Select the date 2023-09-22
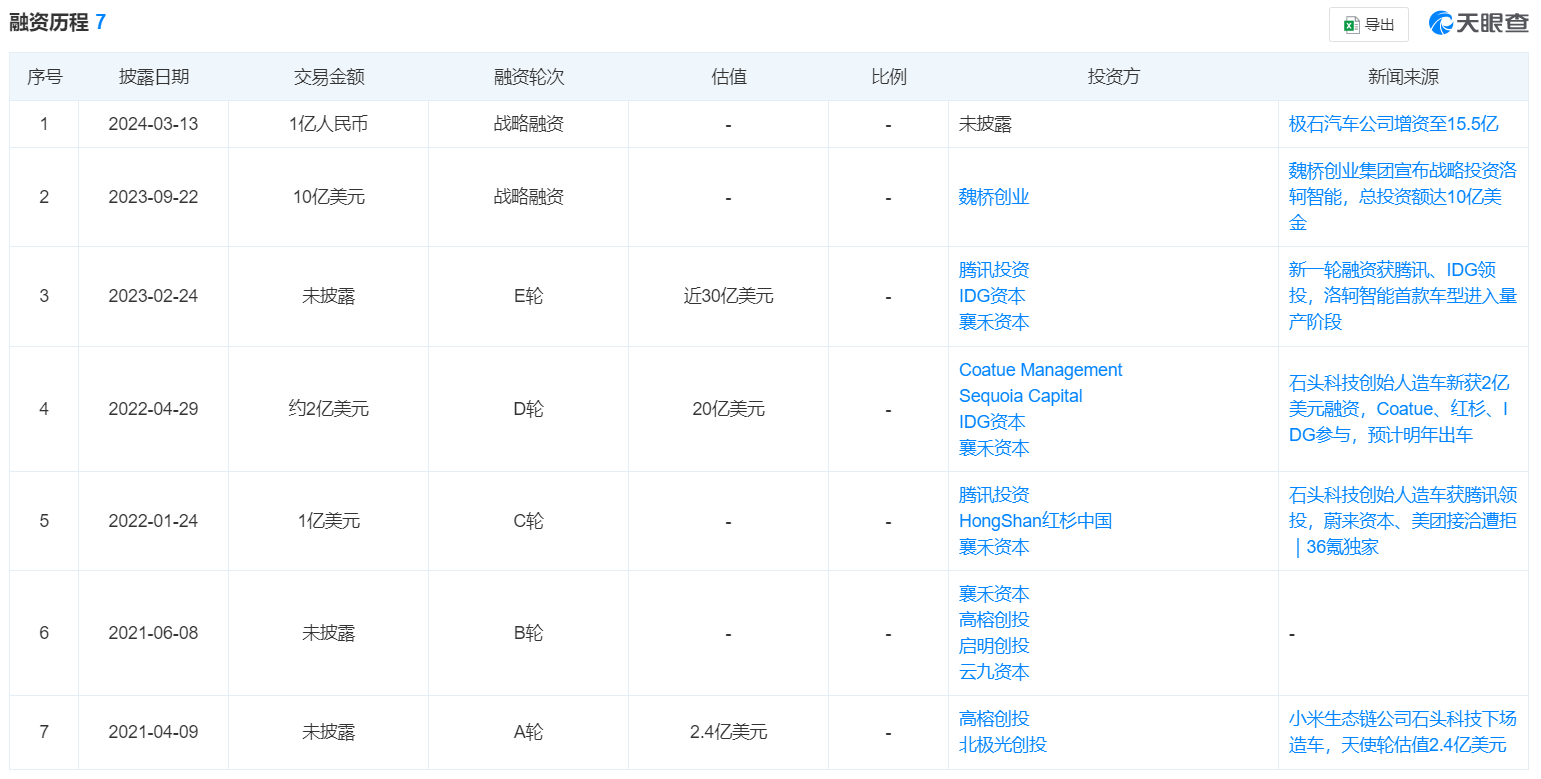 pyautogui.click(x=153, y=197)
